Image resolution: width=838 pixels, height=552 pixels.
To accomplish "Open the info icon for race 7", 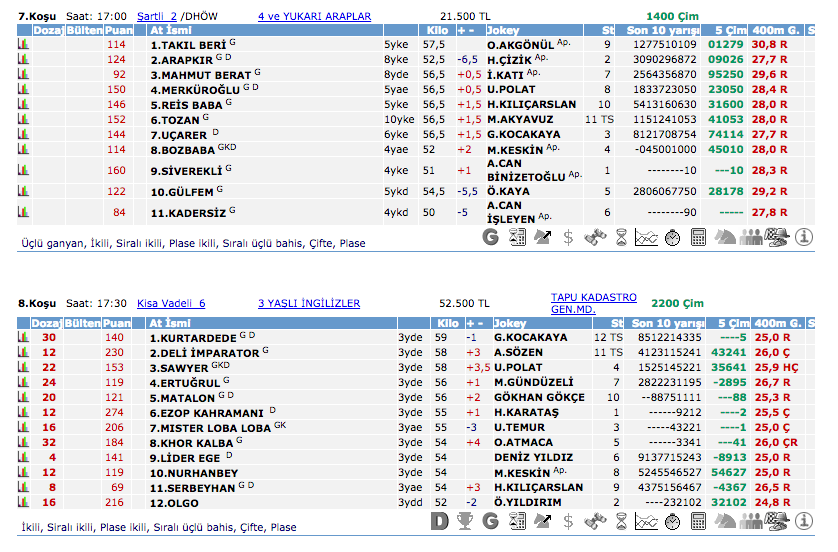I will [803, 237].
